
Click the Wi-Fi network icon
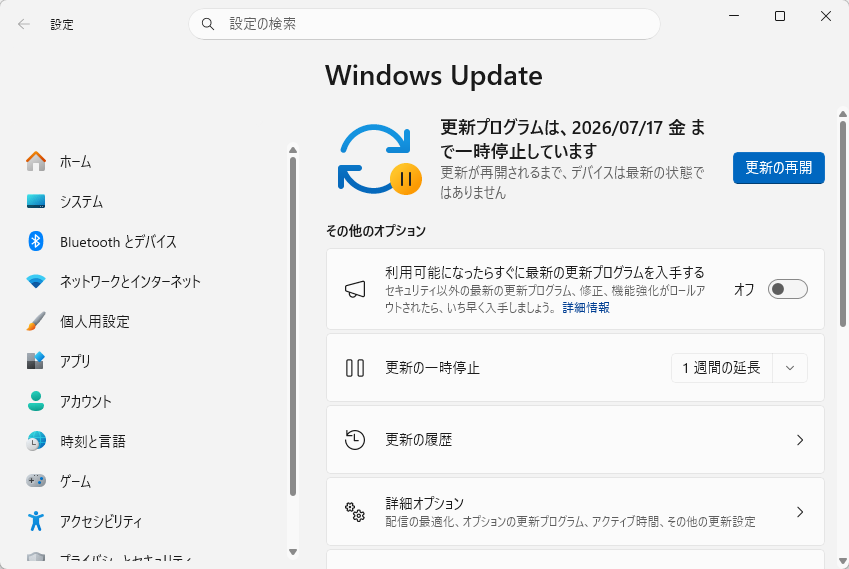coord(36,282)
